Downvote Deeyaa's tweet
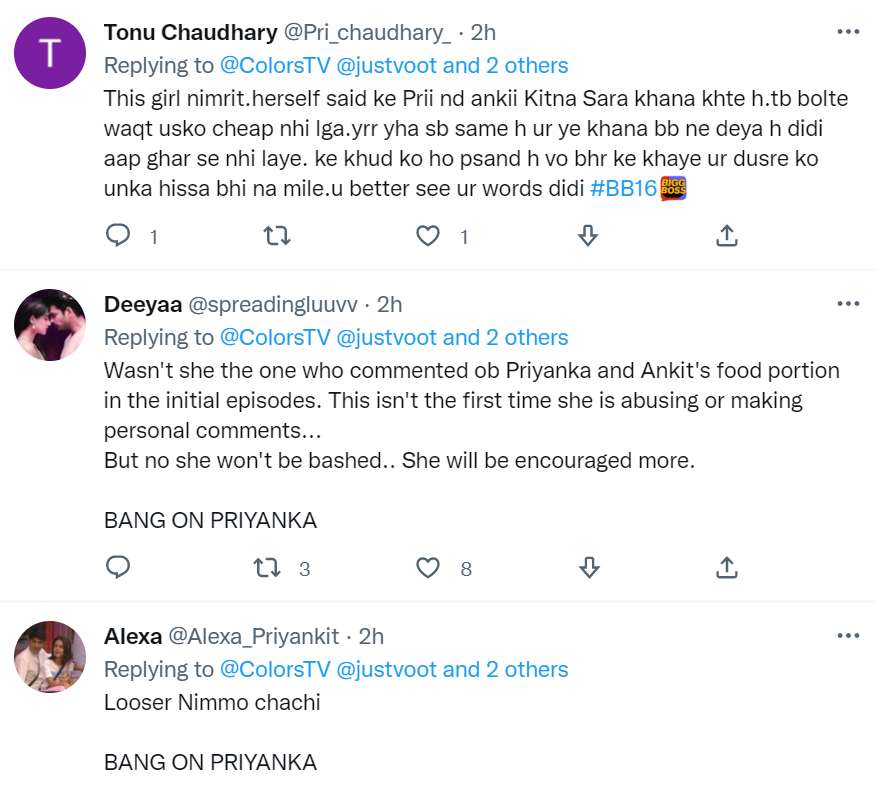Viewport: 877px width, 787px height. click(588, 567)
